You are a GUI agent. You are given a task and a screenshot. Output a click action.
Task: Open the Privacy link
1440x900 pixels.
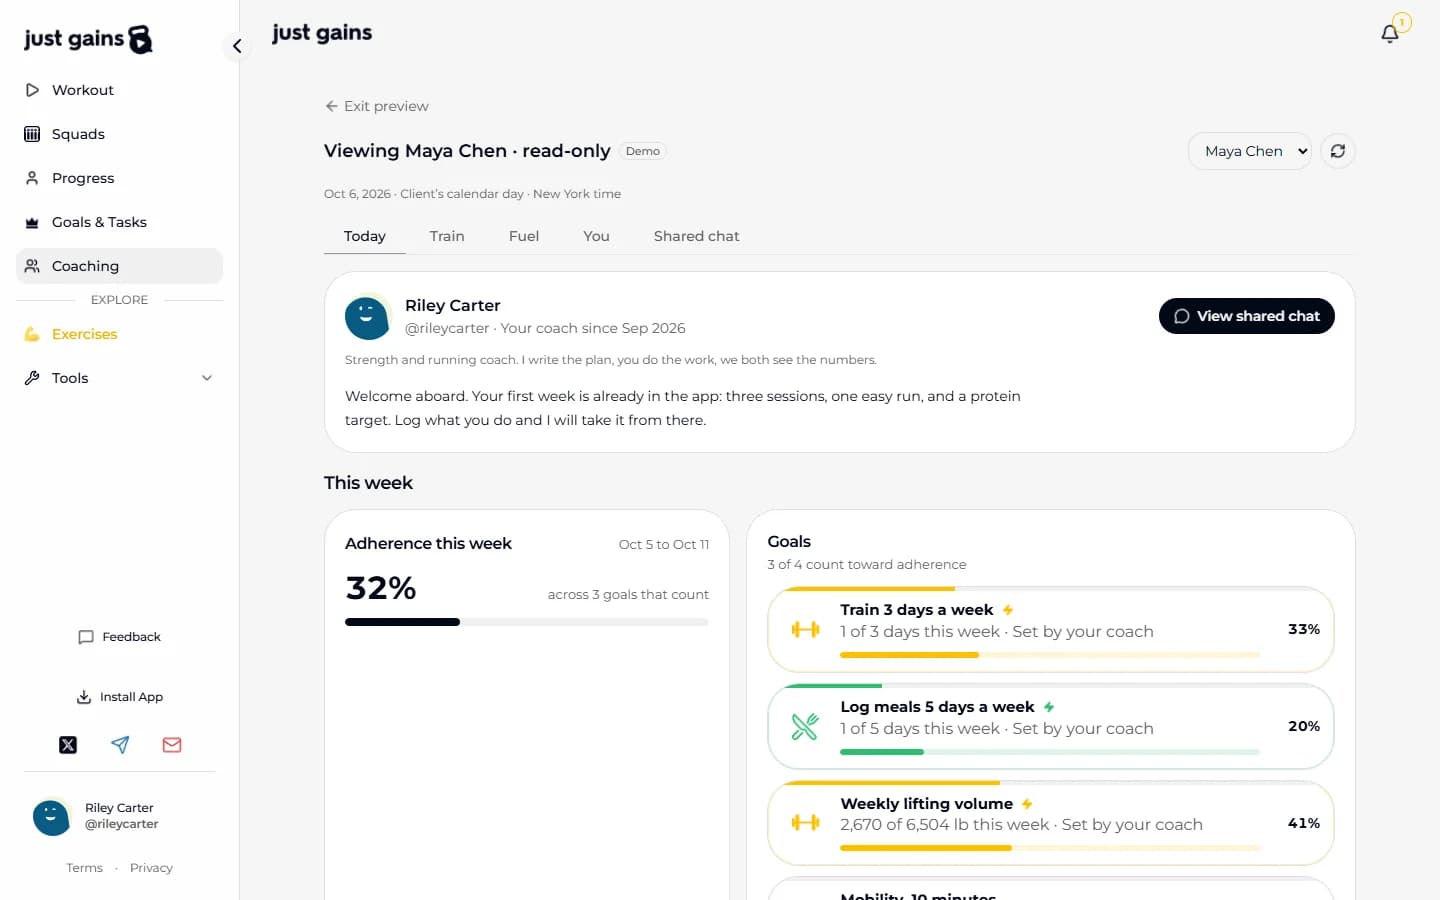coord(151,868)
